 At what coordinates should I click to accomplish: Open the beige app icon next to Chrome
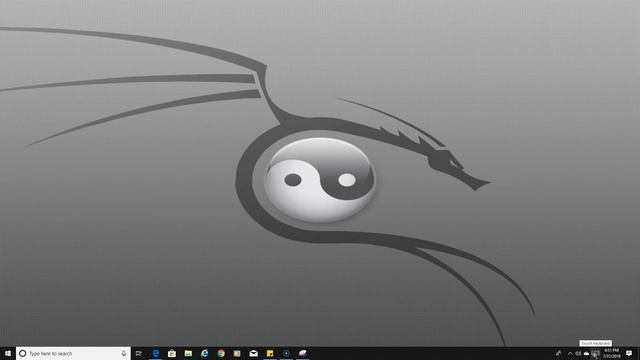point(237,353)
